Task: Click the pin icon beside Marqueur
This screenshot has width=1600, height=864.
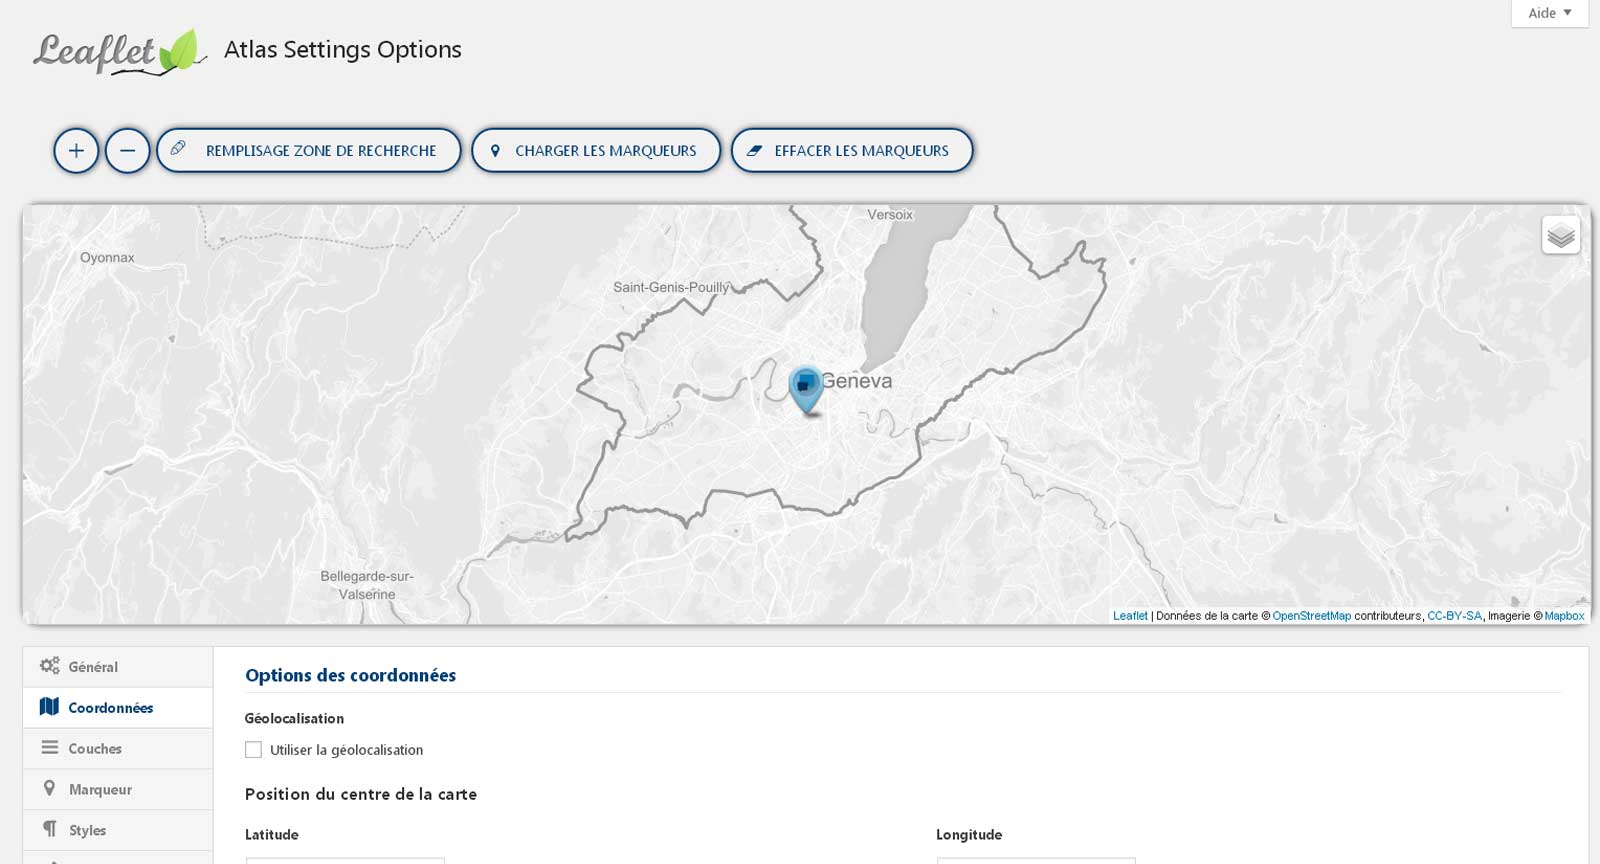Action: pos(49,789)
